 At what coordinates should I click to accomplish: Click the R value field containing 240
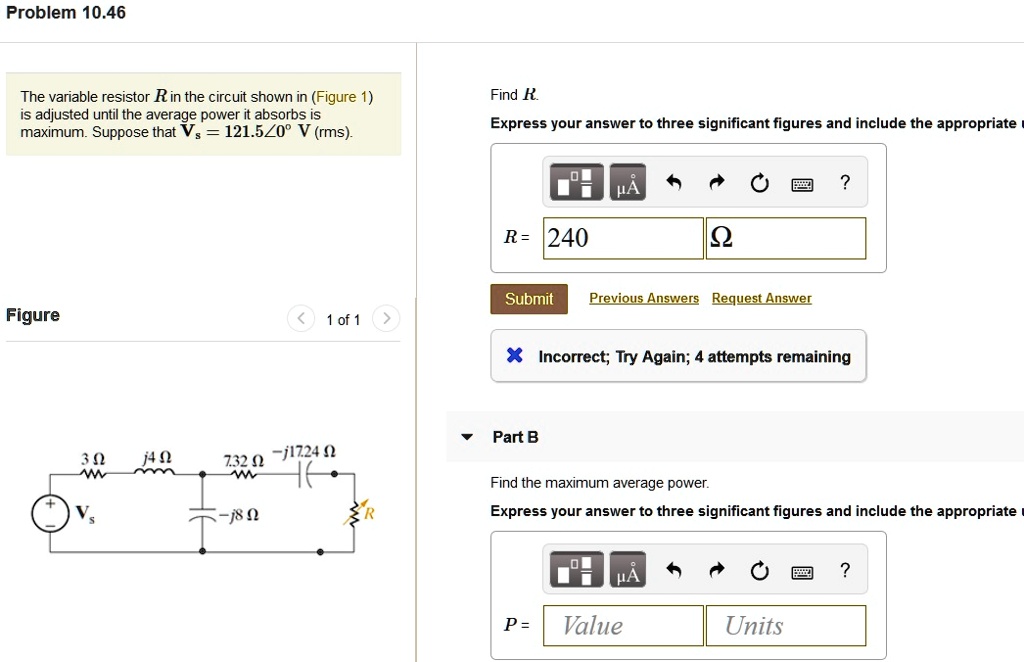pyautogui.click(x=622, y=237)
